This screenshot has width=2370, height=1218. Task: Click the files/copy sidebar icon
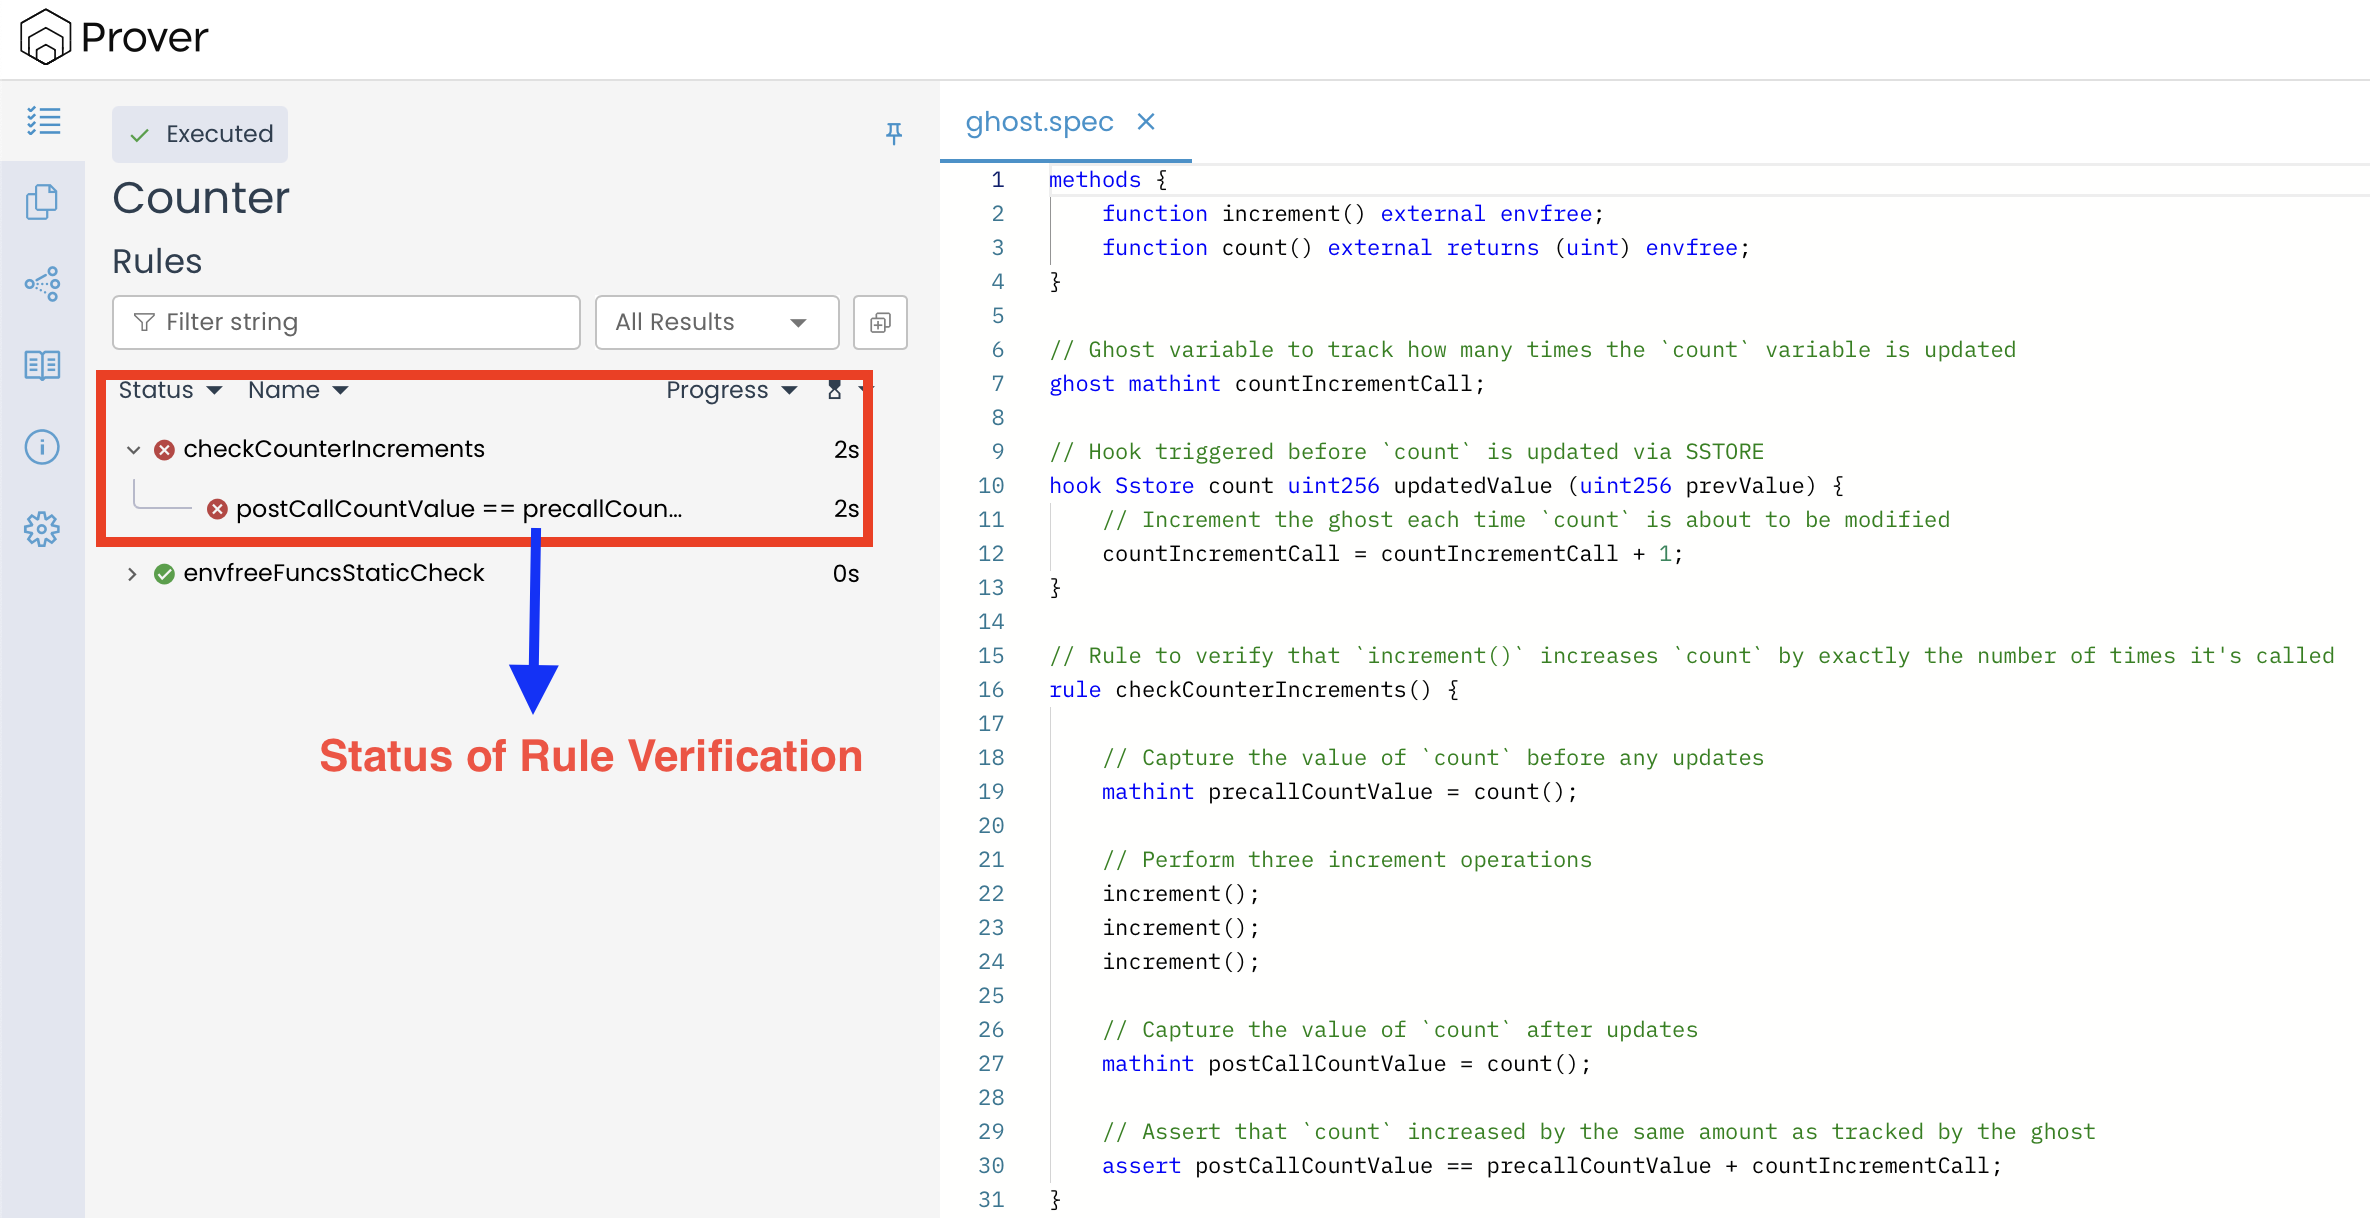point(42,202)
